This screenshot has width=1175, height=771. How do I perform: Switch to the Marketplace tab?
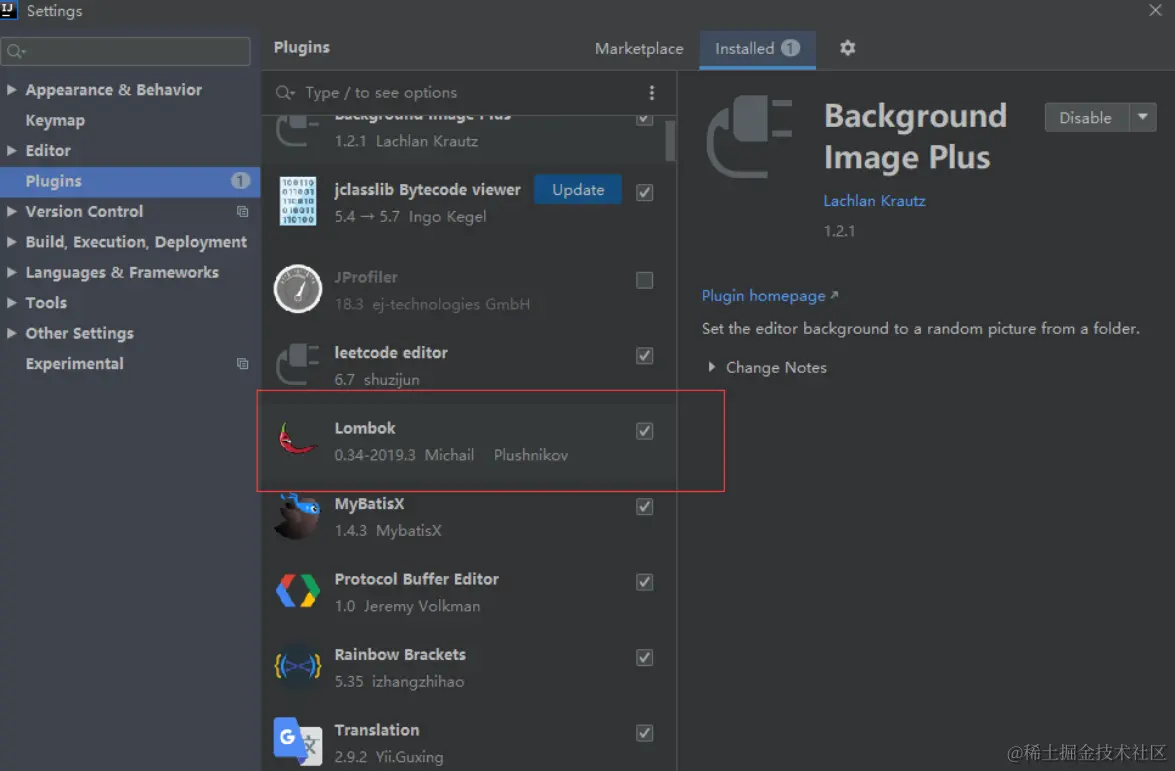point(639,49)
